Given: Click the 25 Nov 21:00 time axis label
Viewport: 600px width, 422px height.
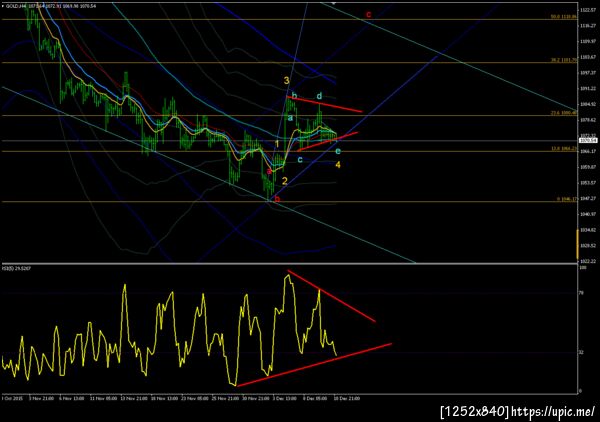Looking at the screenshot, I should click(x=223, y=399).
